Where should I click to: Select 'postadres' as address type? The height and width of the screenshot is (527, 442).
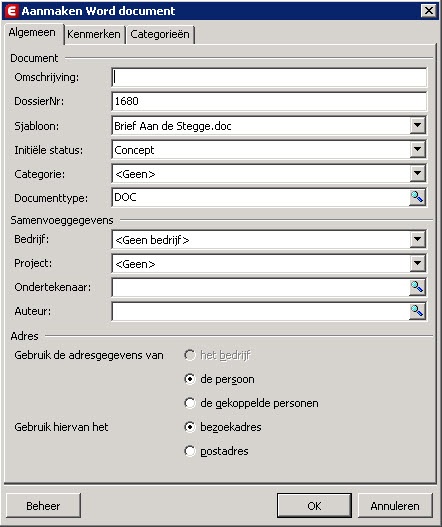[190, 451]
